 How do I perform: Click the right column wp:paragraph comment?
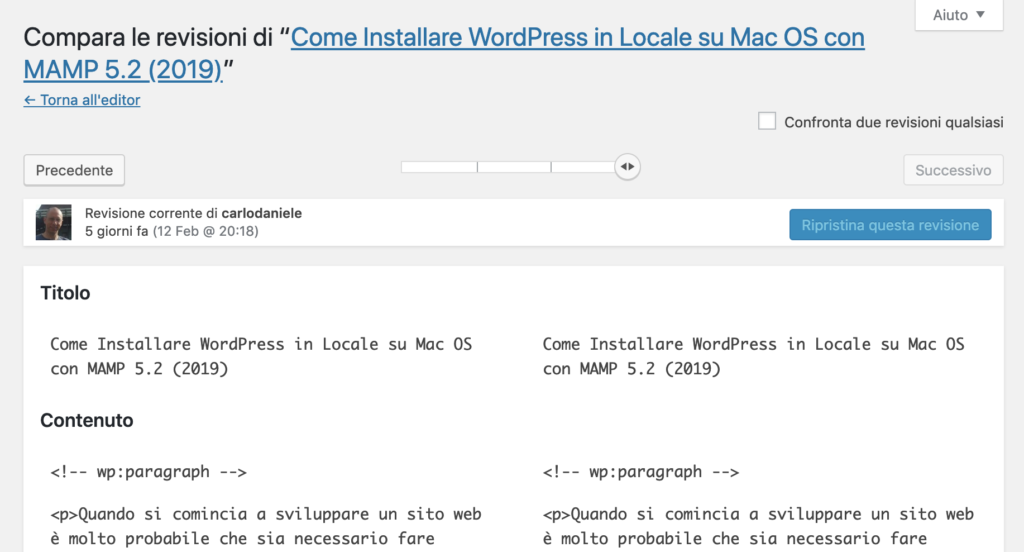click(641, 472)
